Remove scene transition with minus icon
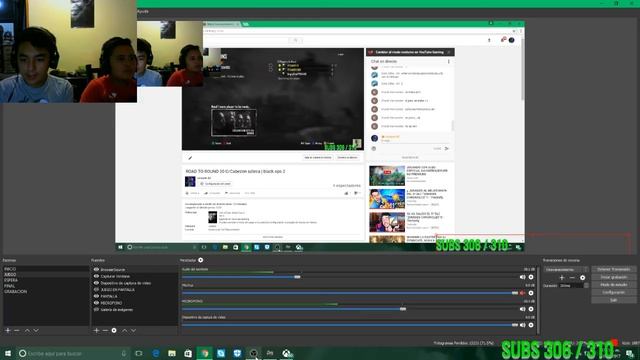 tap(572, 278)
